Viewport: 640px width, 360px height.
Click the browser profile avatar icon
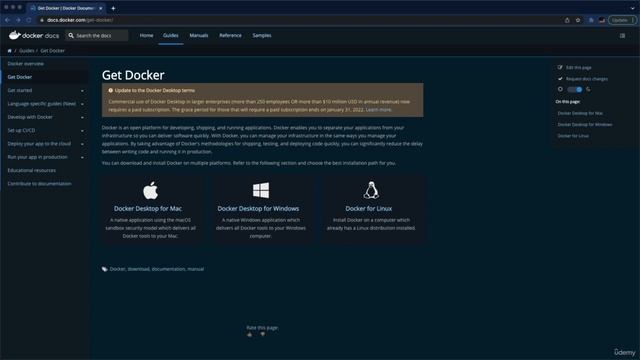click(x=602, y=20)
